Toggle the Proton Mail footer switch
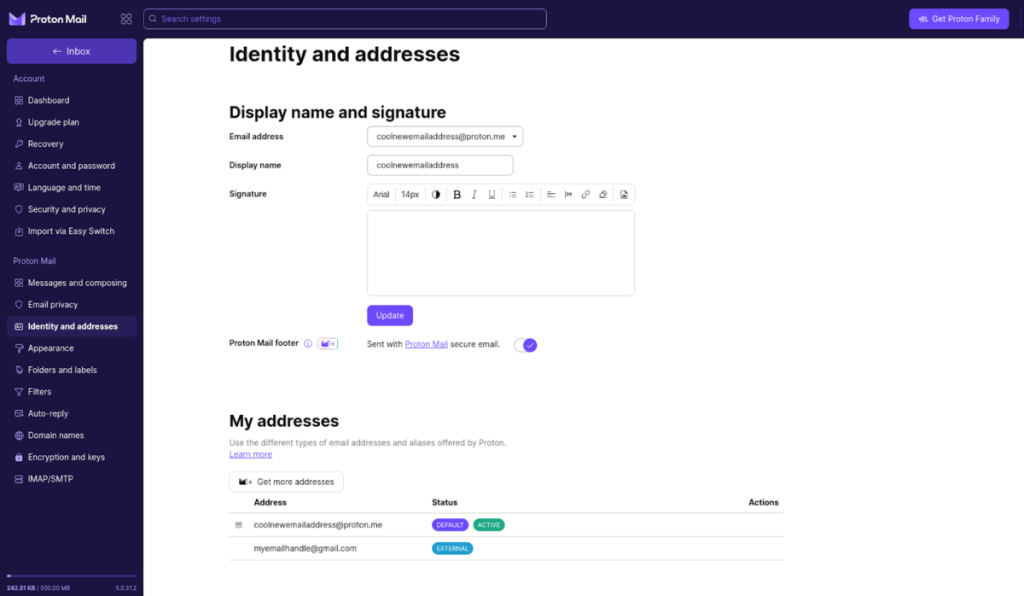The image size is (1024, 596). click(x=525, y=345)
